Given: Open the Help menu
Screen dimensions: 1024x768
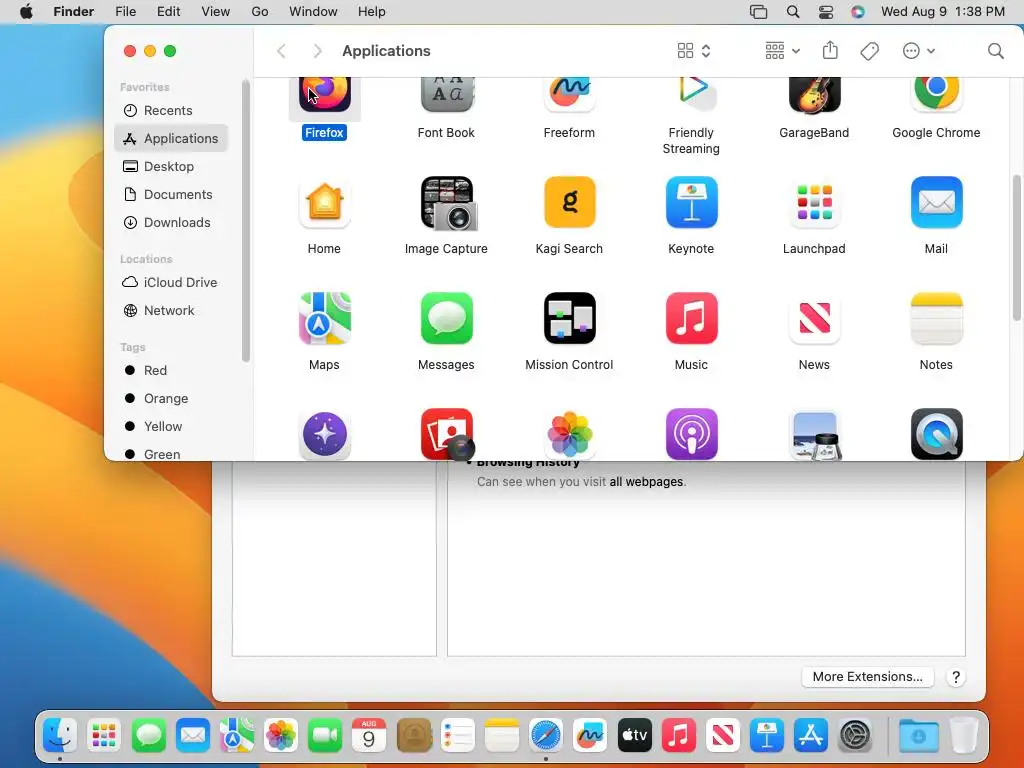Looking at the screenshot, I should 372,12.
